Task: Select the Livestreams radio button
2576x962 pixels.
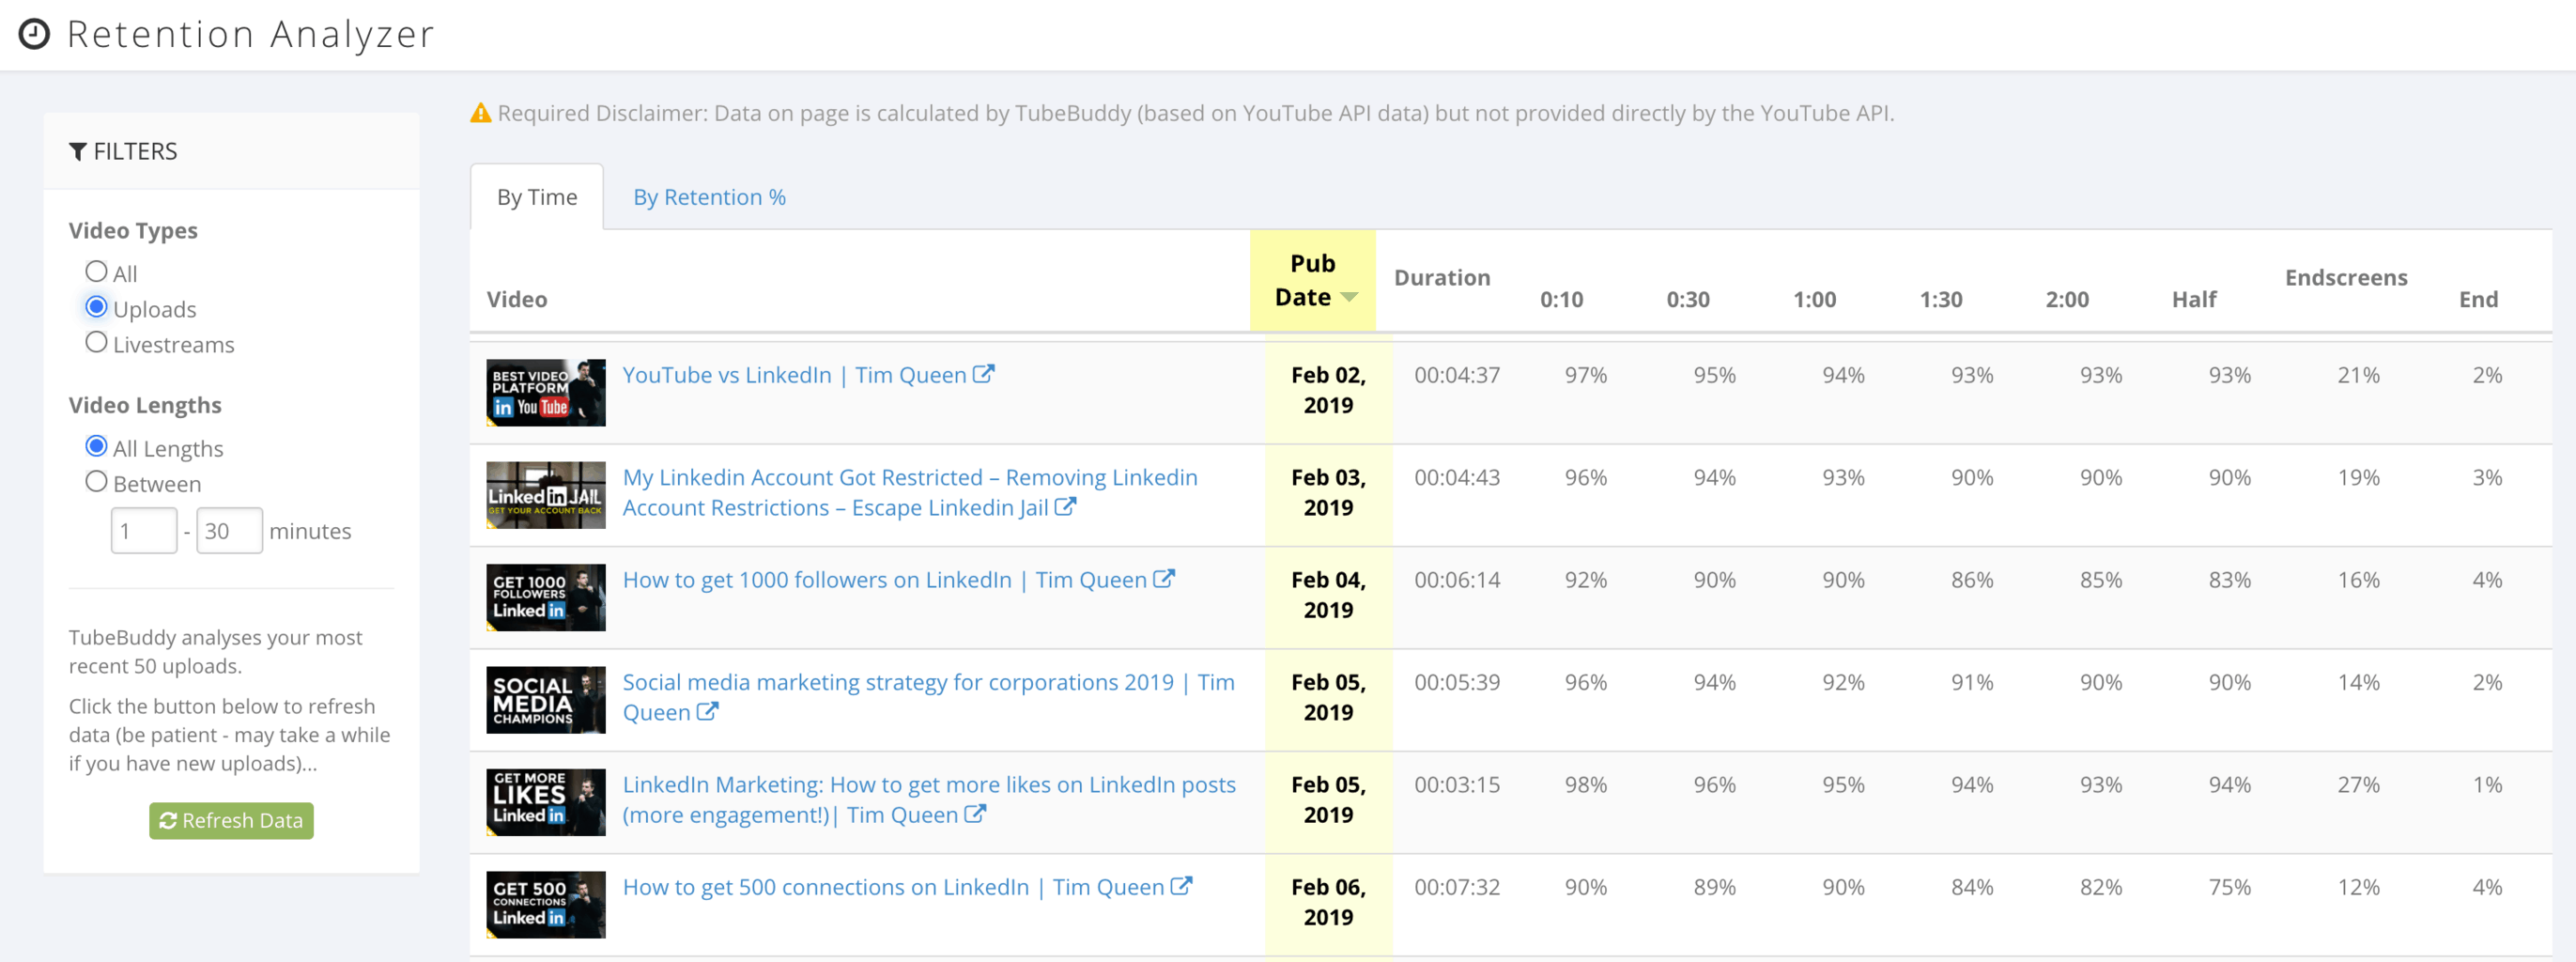Action: [x=96, y=342]
